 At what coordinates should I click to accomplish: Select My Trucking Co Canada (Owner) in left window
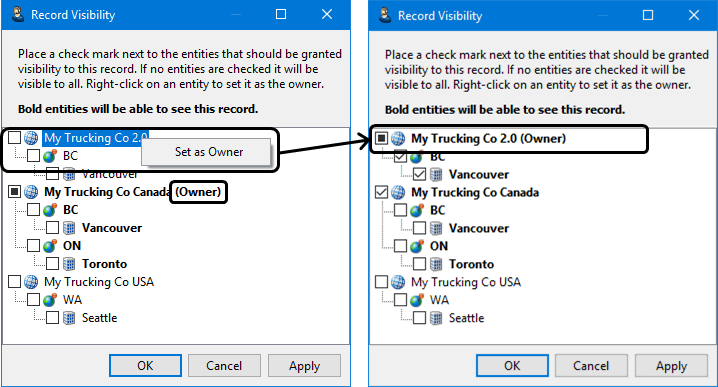pyautogui.click(x=132, y=191)
